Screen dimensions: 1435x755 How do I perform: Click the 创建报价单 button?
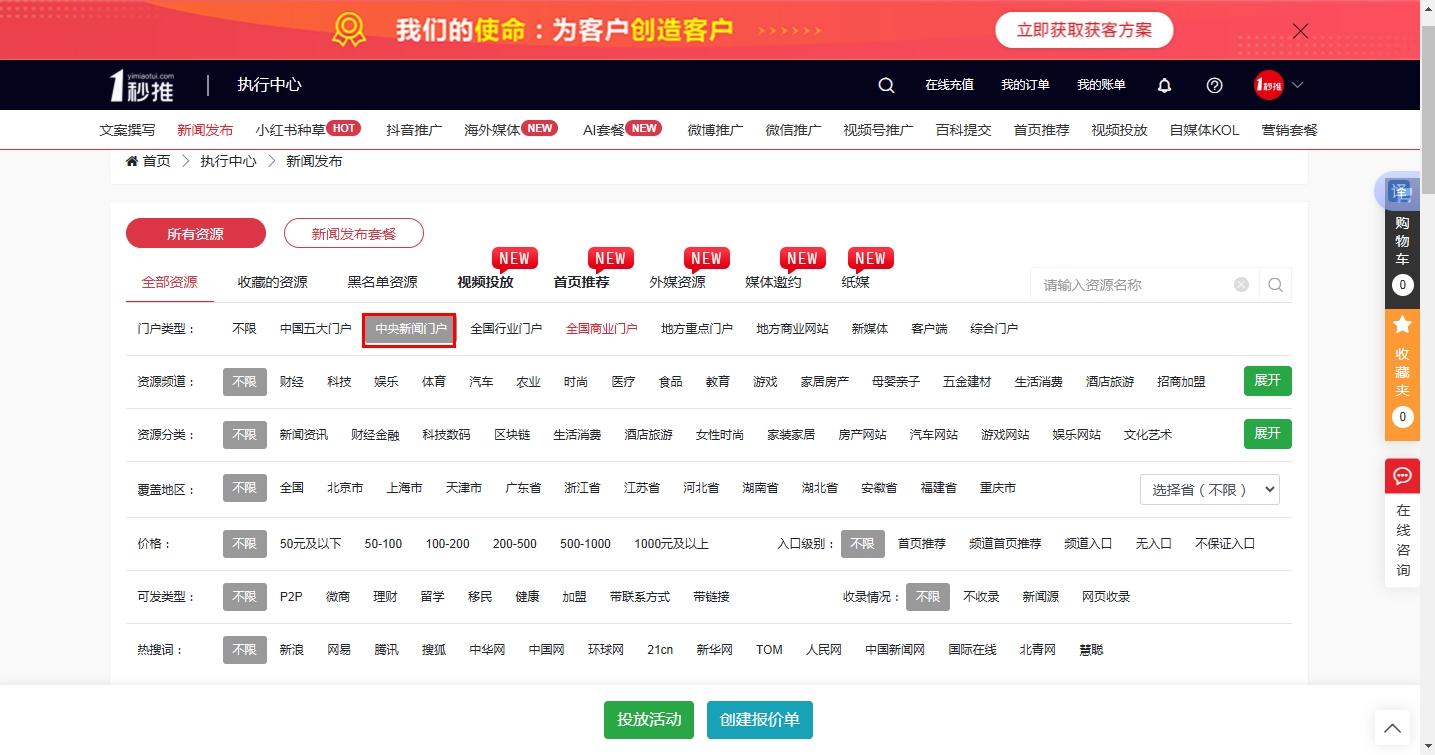(x=759, y=719)
